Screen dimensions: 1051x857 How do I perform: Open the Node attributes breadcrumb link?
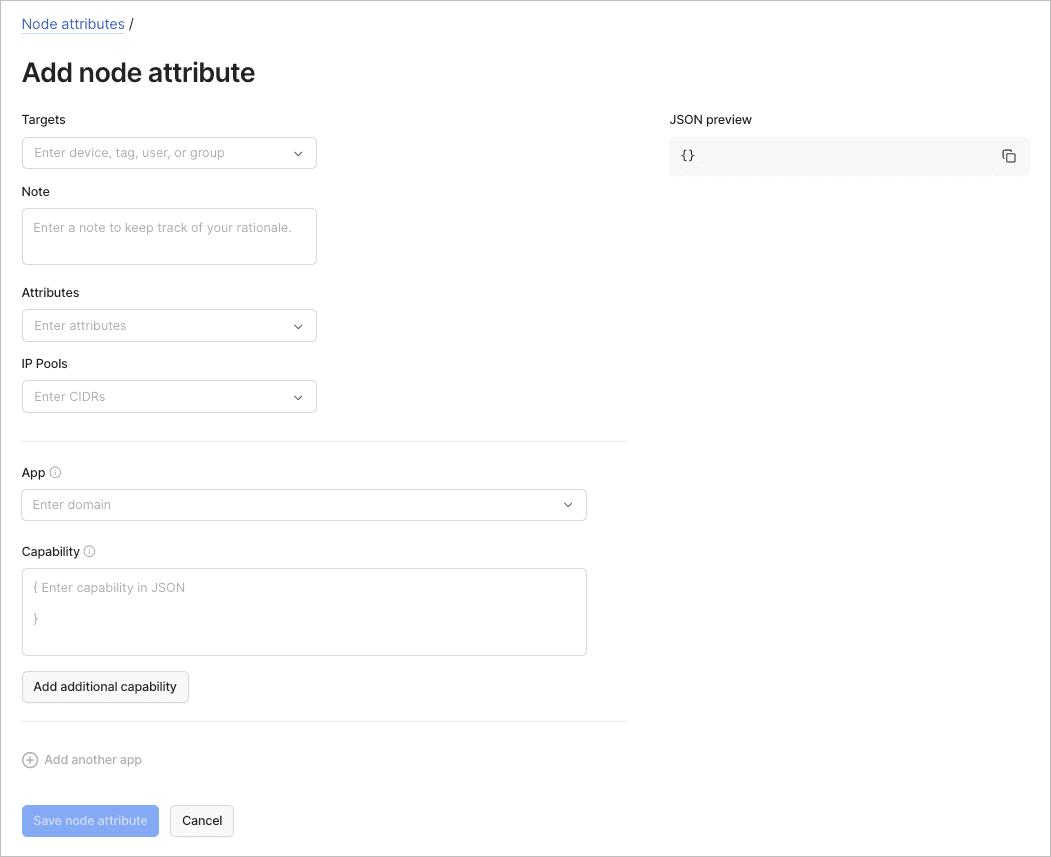click(73, 23)
